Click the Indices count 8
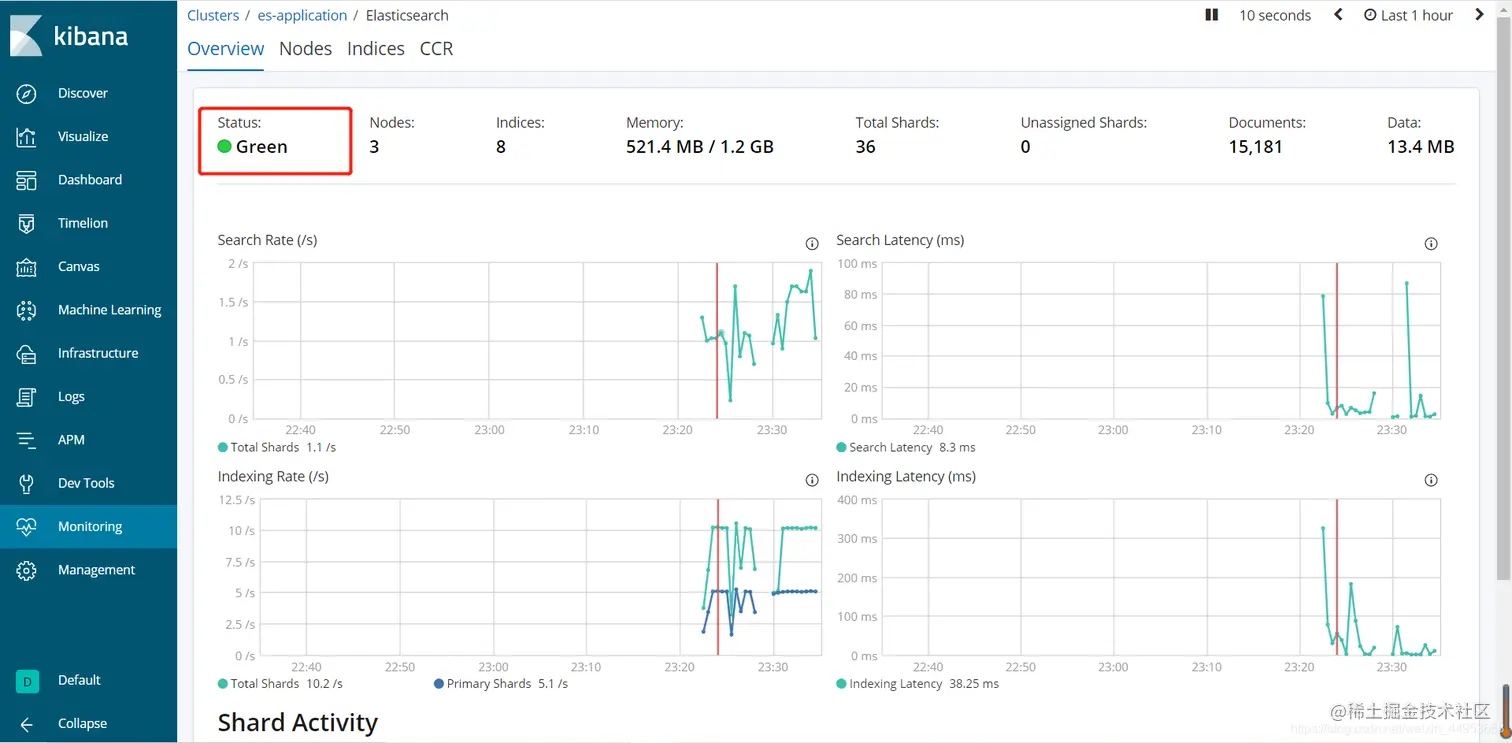 pos(501,147)
